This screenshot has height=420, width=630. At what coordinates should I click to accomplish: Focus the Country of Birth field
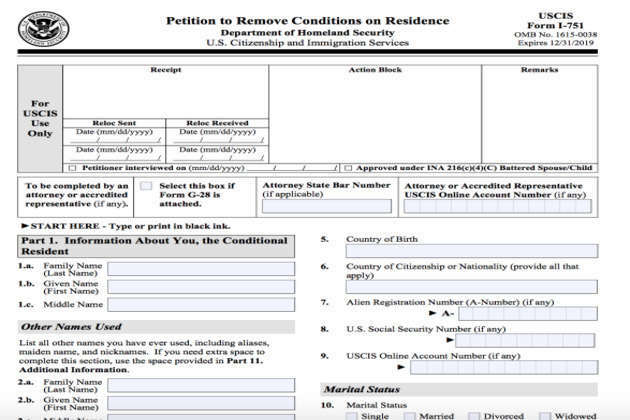tap(472, 251)
